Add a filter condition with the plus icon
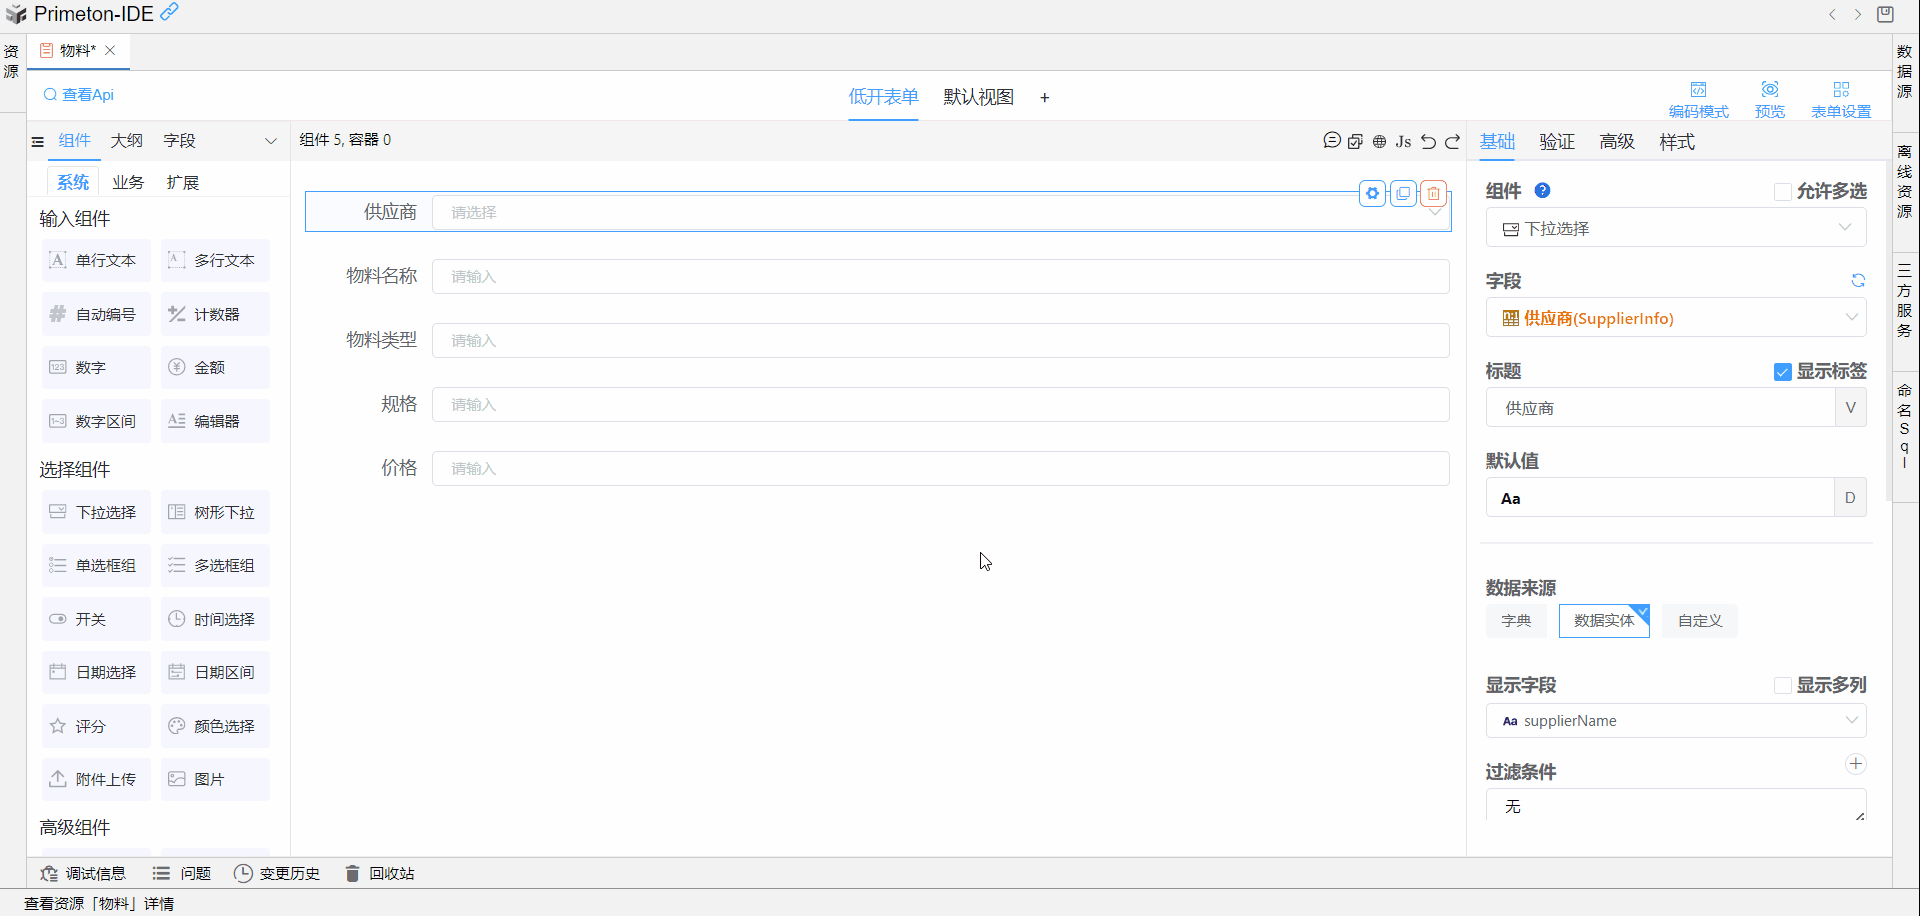The image size is (1920, 916). pyautogui.click(x=1855, y=764)
